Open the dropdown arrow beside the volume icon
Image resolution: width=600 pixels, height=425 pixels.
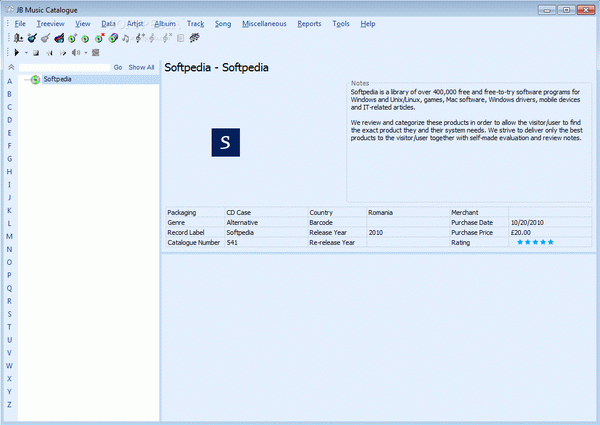click(x=86, y=53)
